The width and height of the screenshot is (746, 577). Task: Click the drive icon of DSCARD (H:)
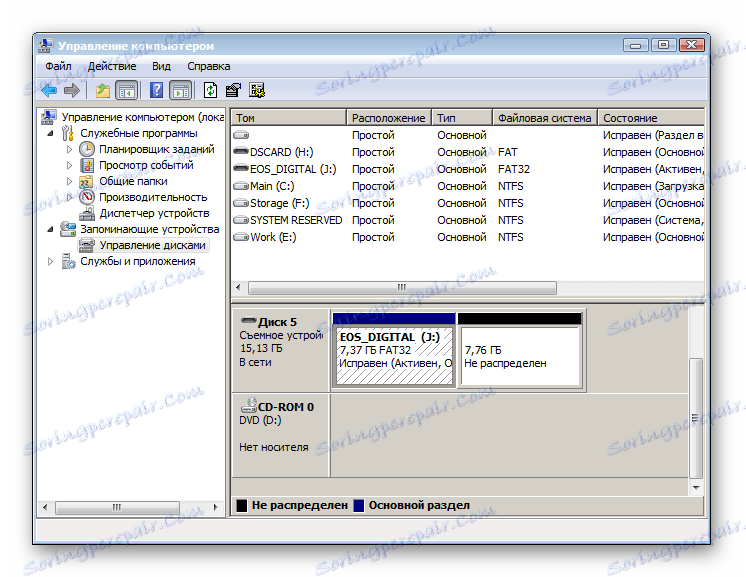pos(241,152)
